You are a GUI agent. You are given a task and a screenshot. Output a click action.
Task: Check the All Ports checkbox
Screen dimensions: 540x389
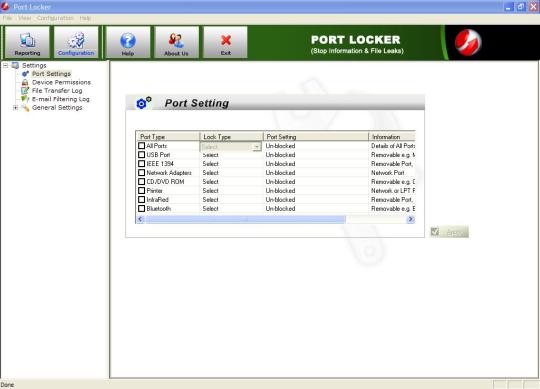[142, 146]
